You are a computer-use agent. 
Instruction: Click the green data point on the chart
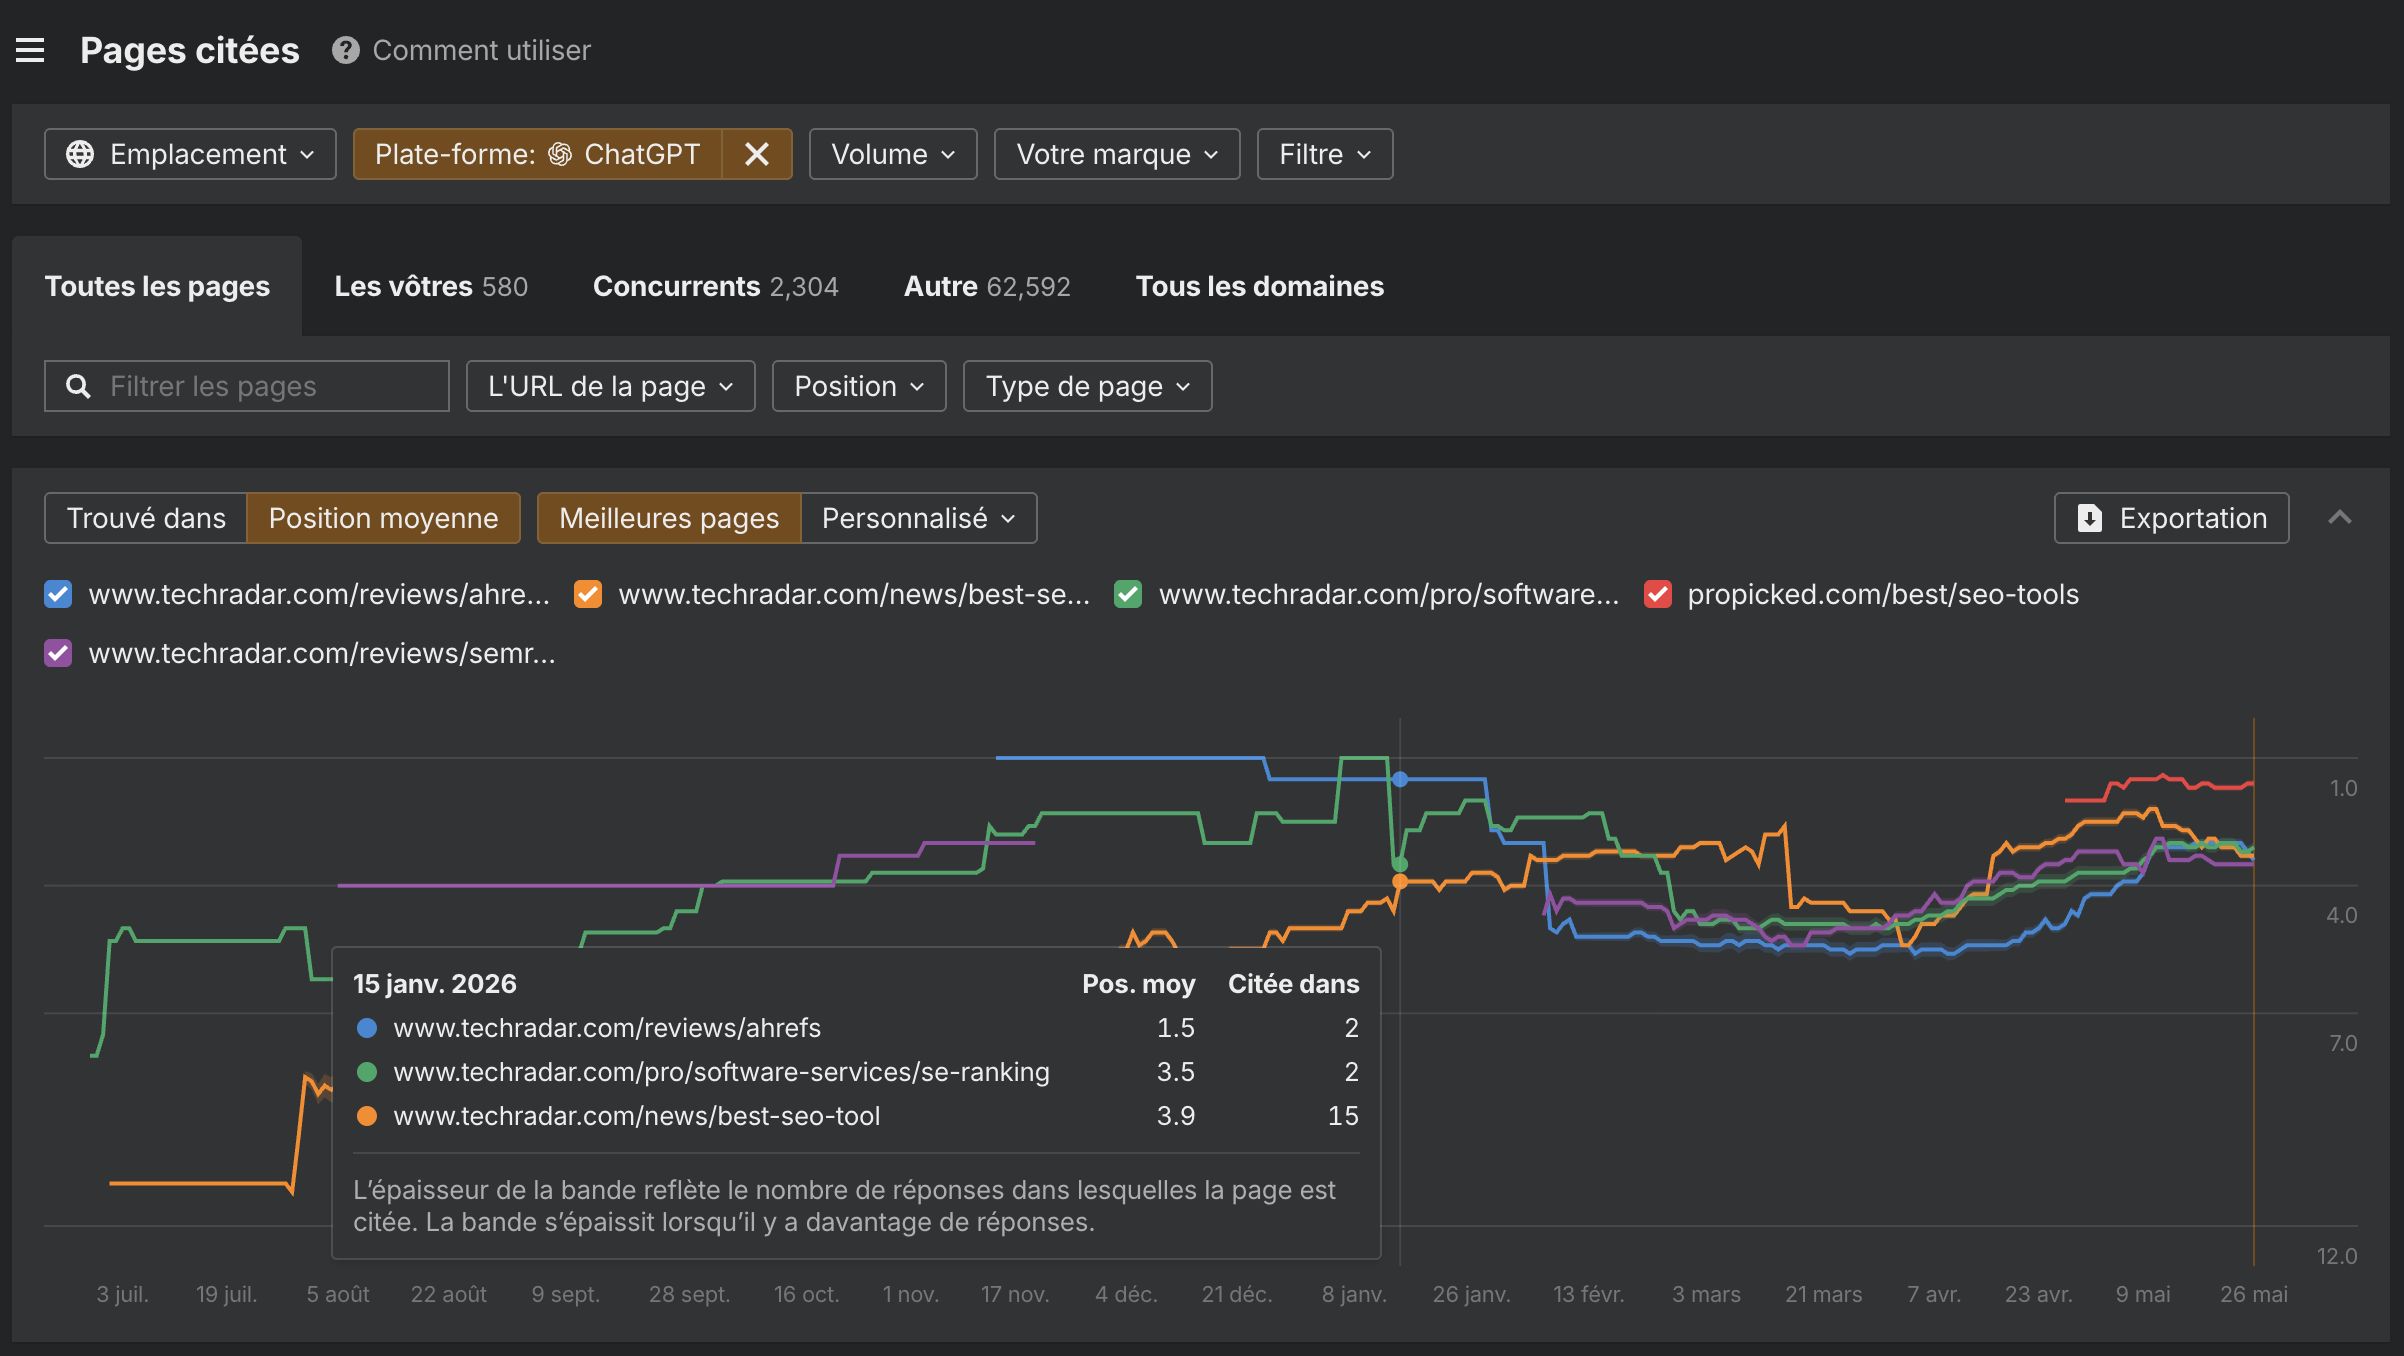point(1400,864)
